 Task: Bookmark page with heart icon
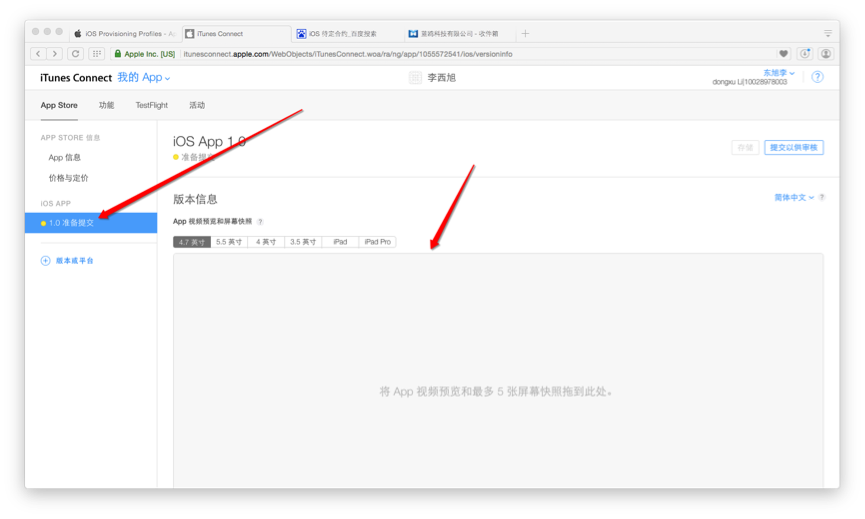(783, 53)
